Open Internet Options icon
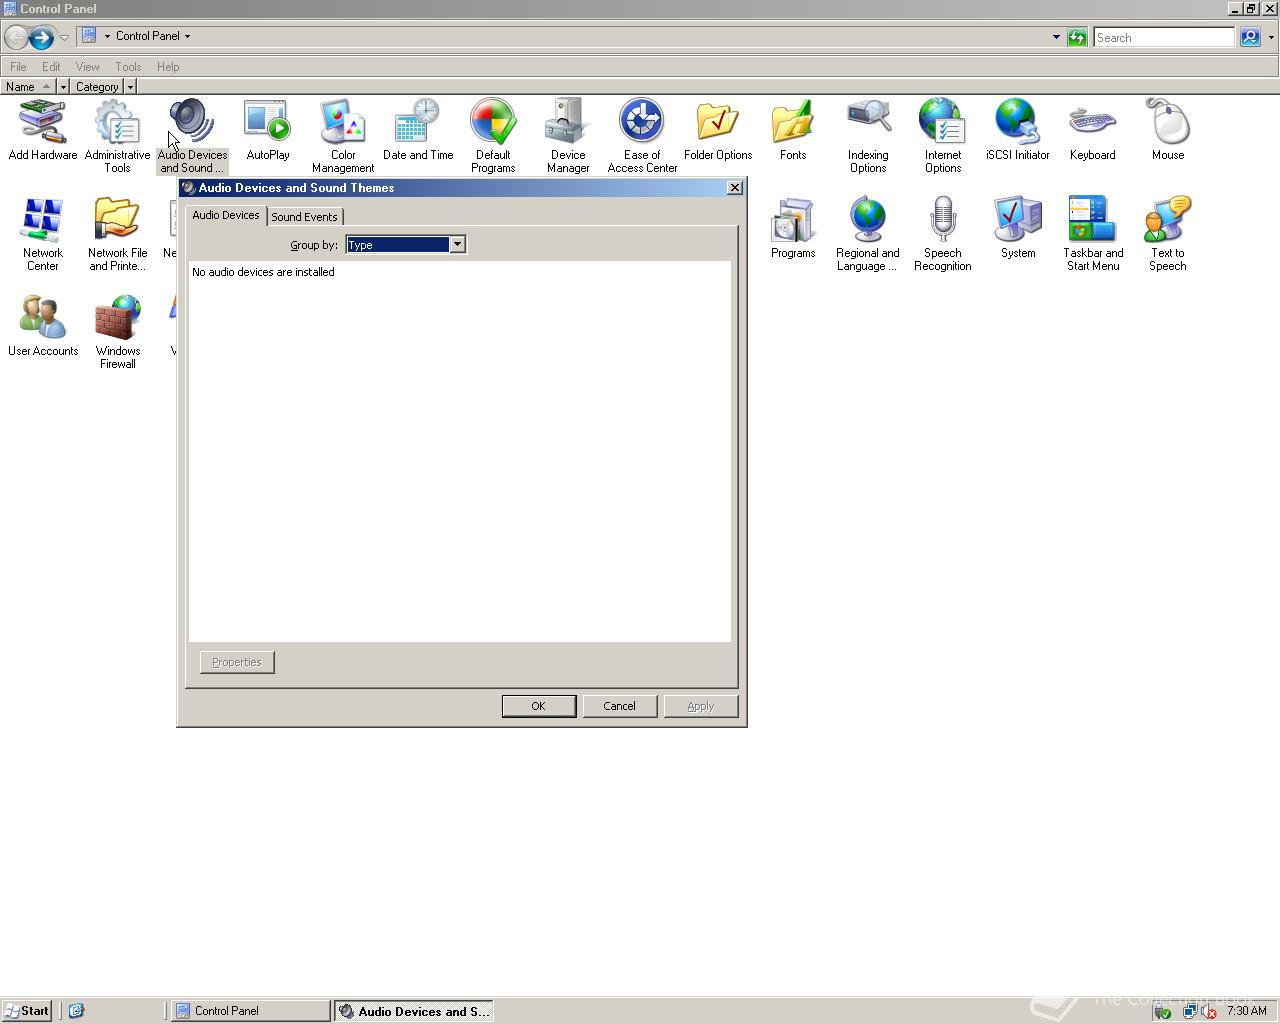 pos(942,136)
